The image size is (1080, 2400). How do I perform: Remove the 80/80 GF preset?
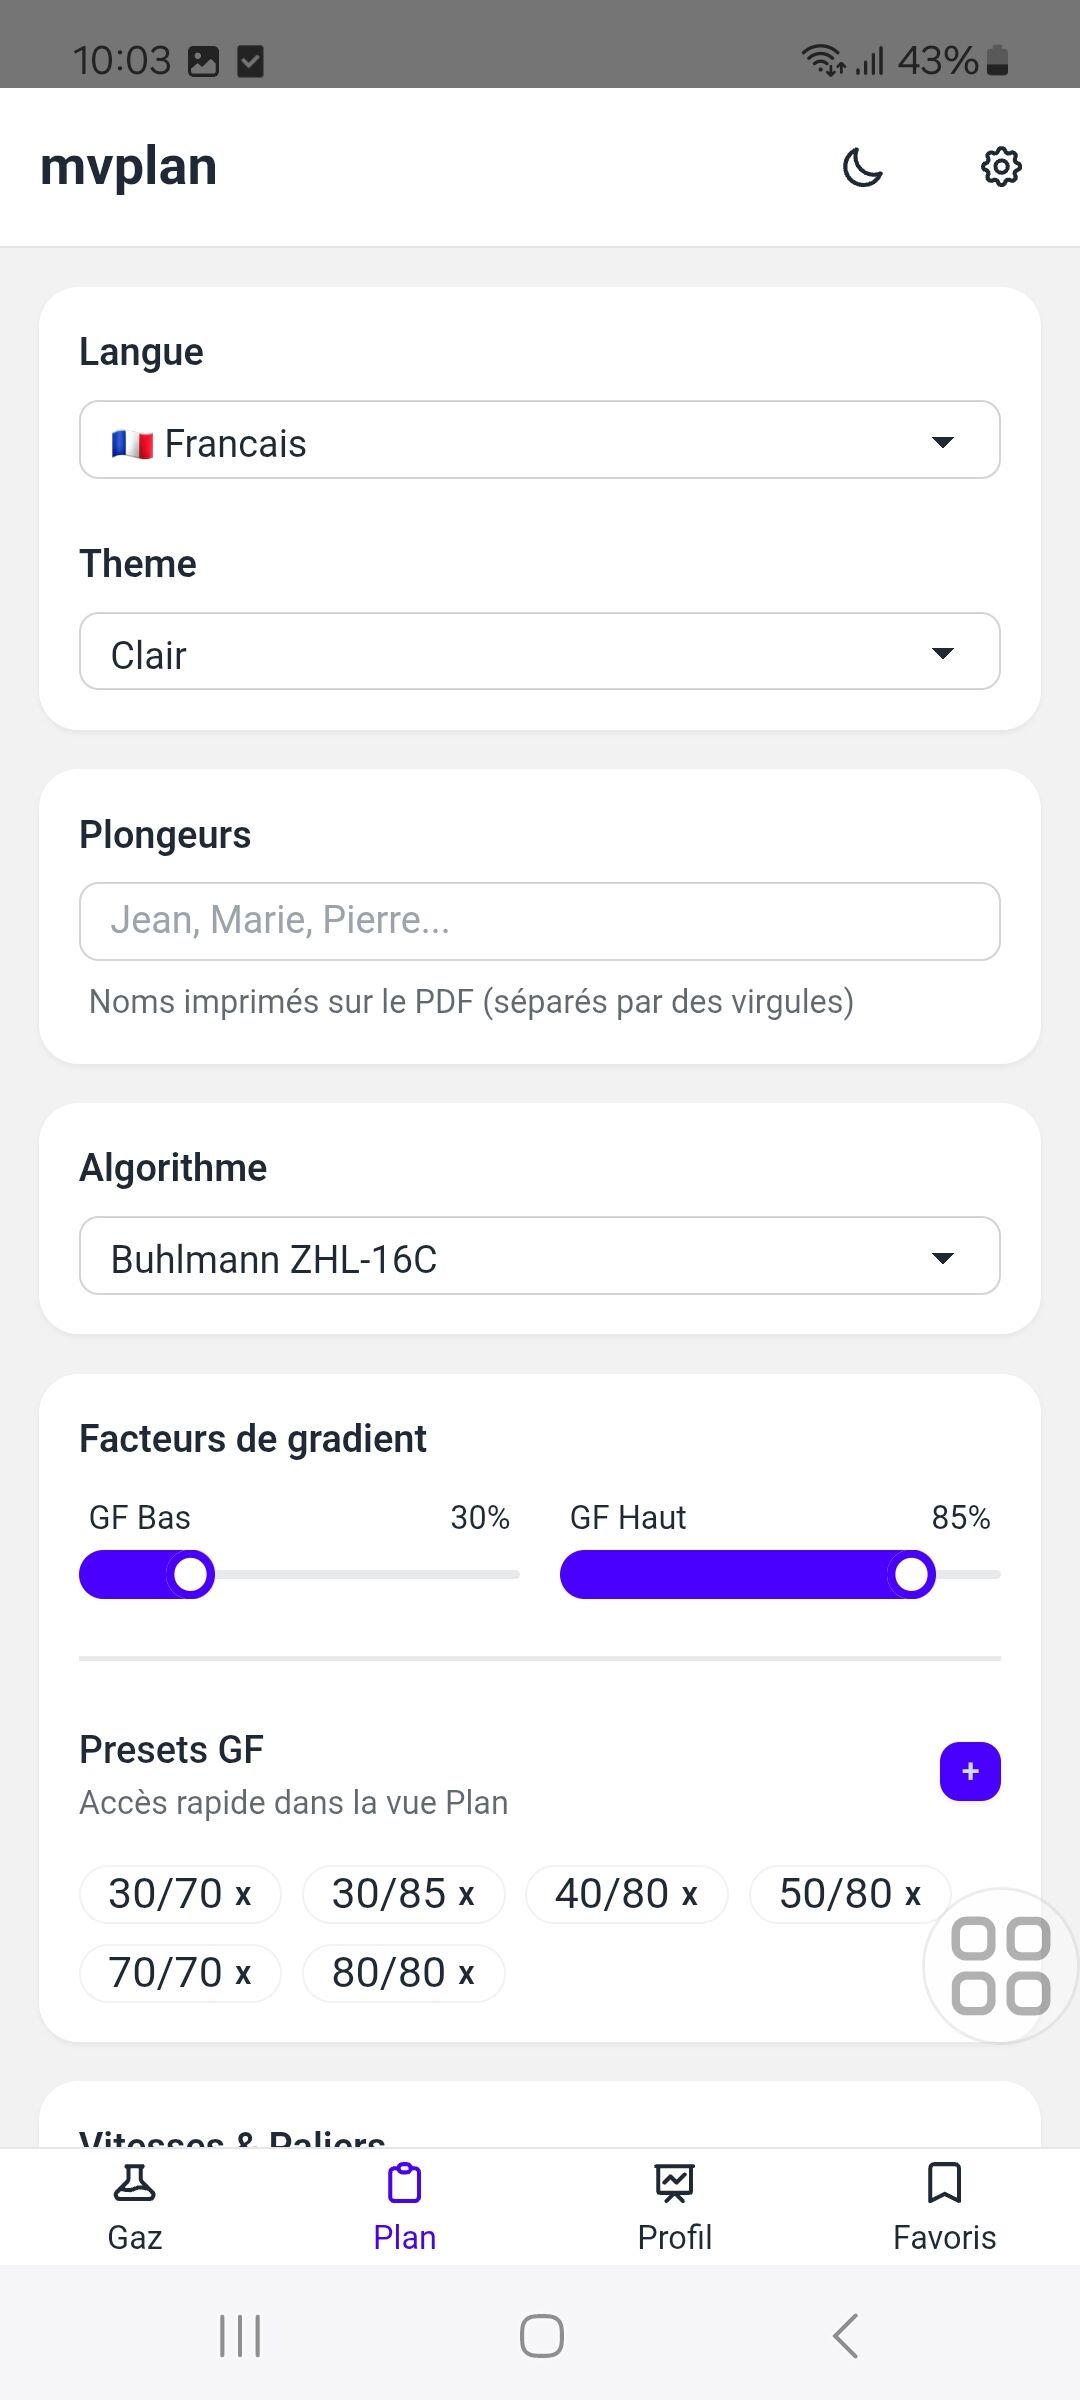(466, 1974)
